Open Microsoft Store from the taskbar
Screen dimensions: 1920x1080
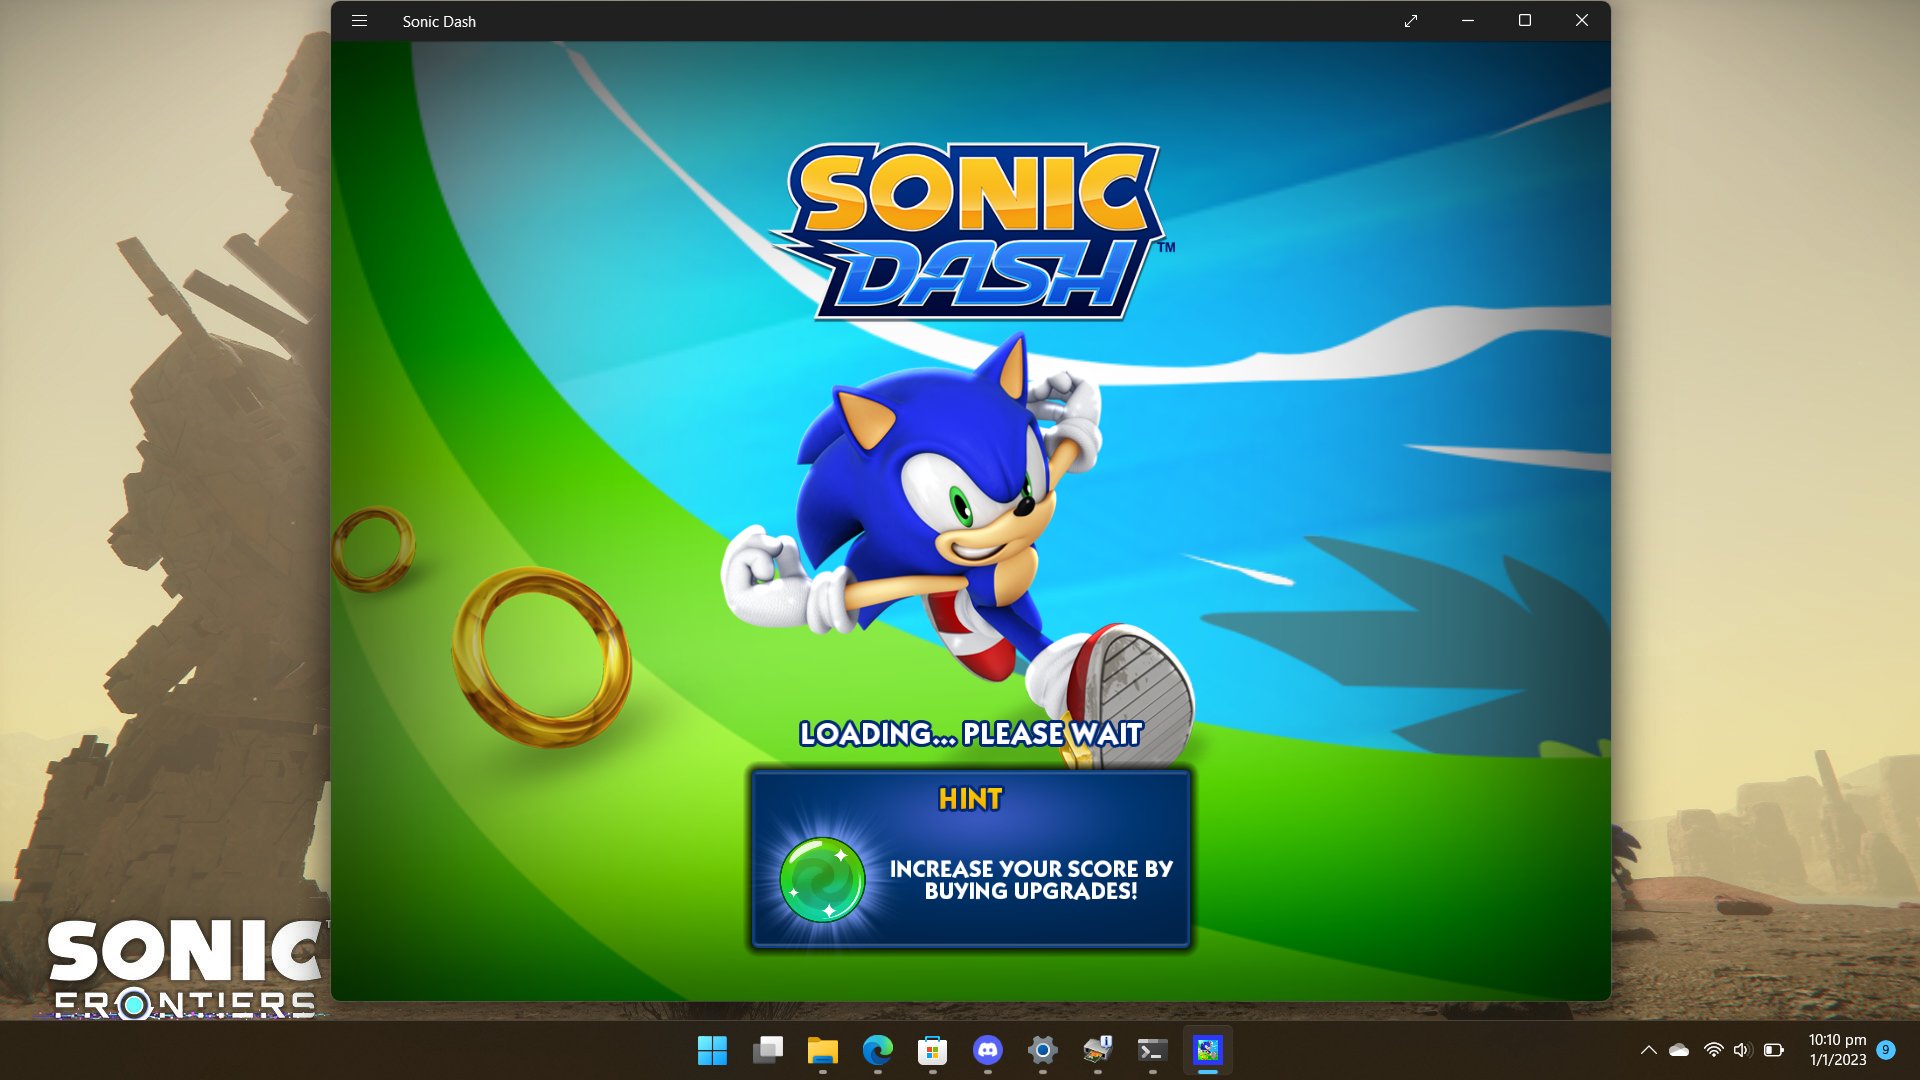tap(932, 1050)
